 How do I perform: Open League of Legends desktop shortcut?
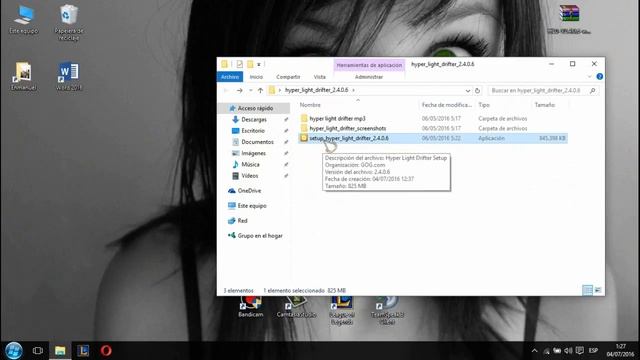342,311
